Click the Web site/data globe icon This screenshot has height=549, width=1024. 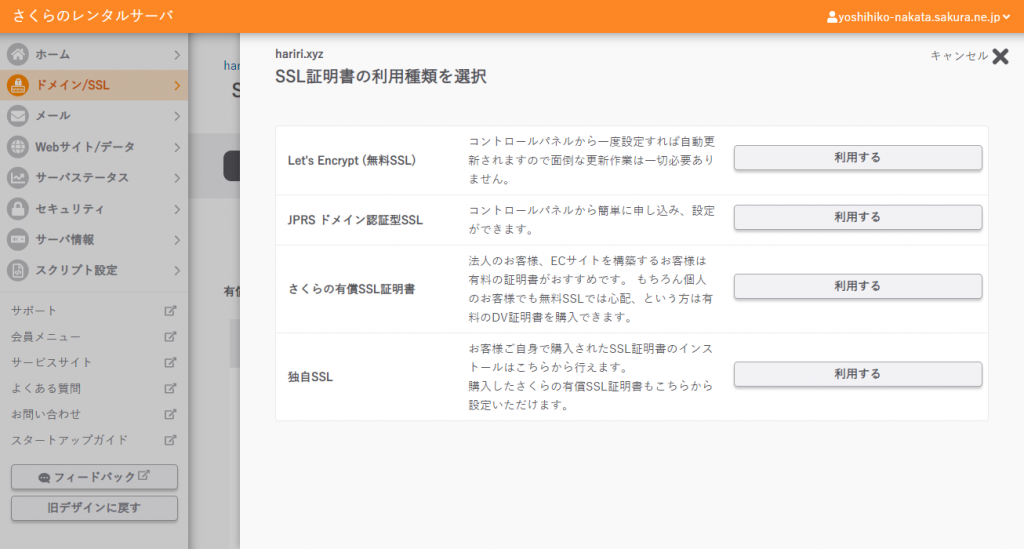(x=18, y=147)
